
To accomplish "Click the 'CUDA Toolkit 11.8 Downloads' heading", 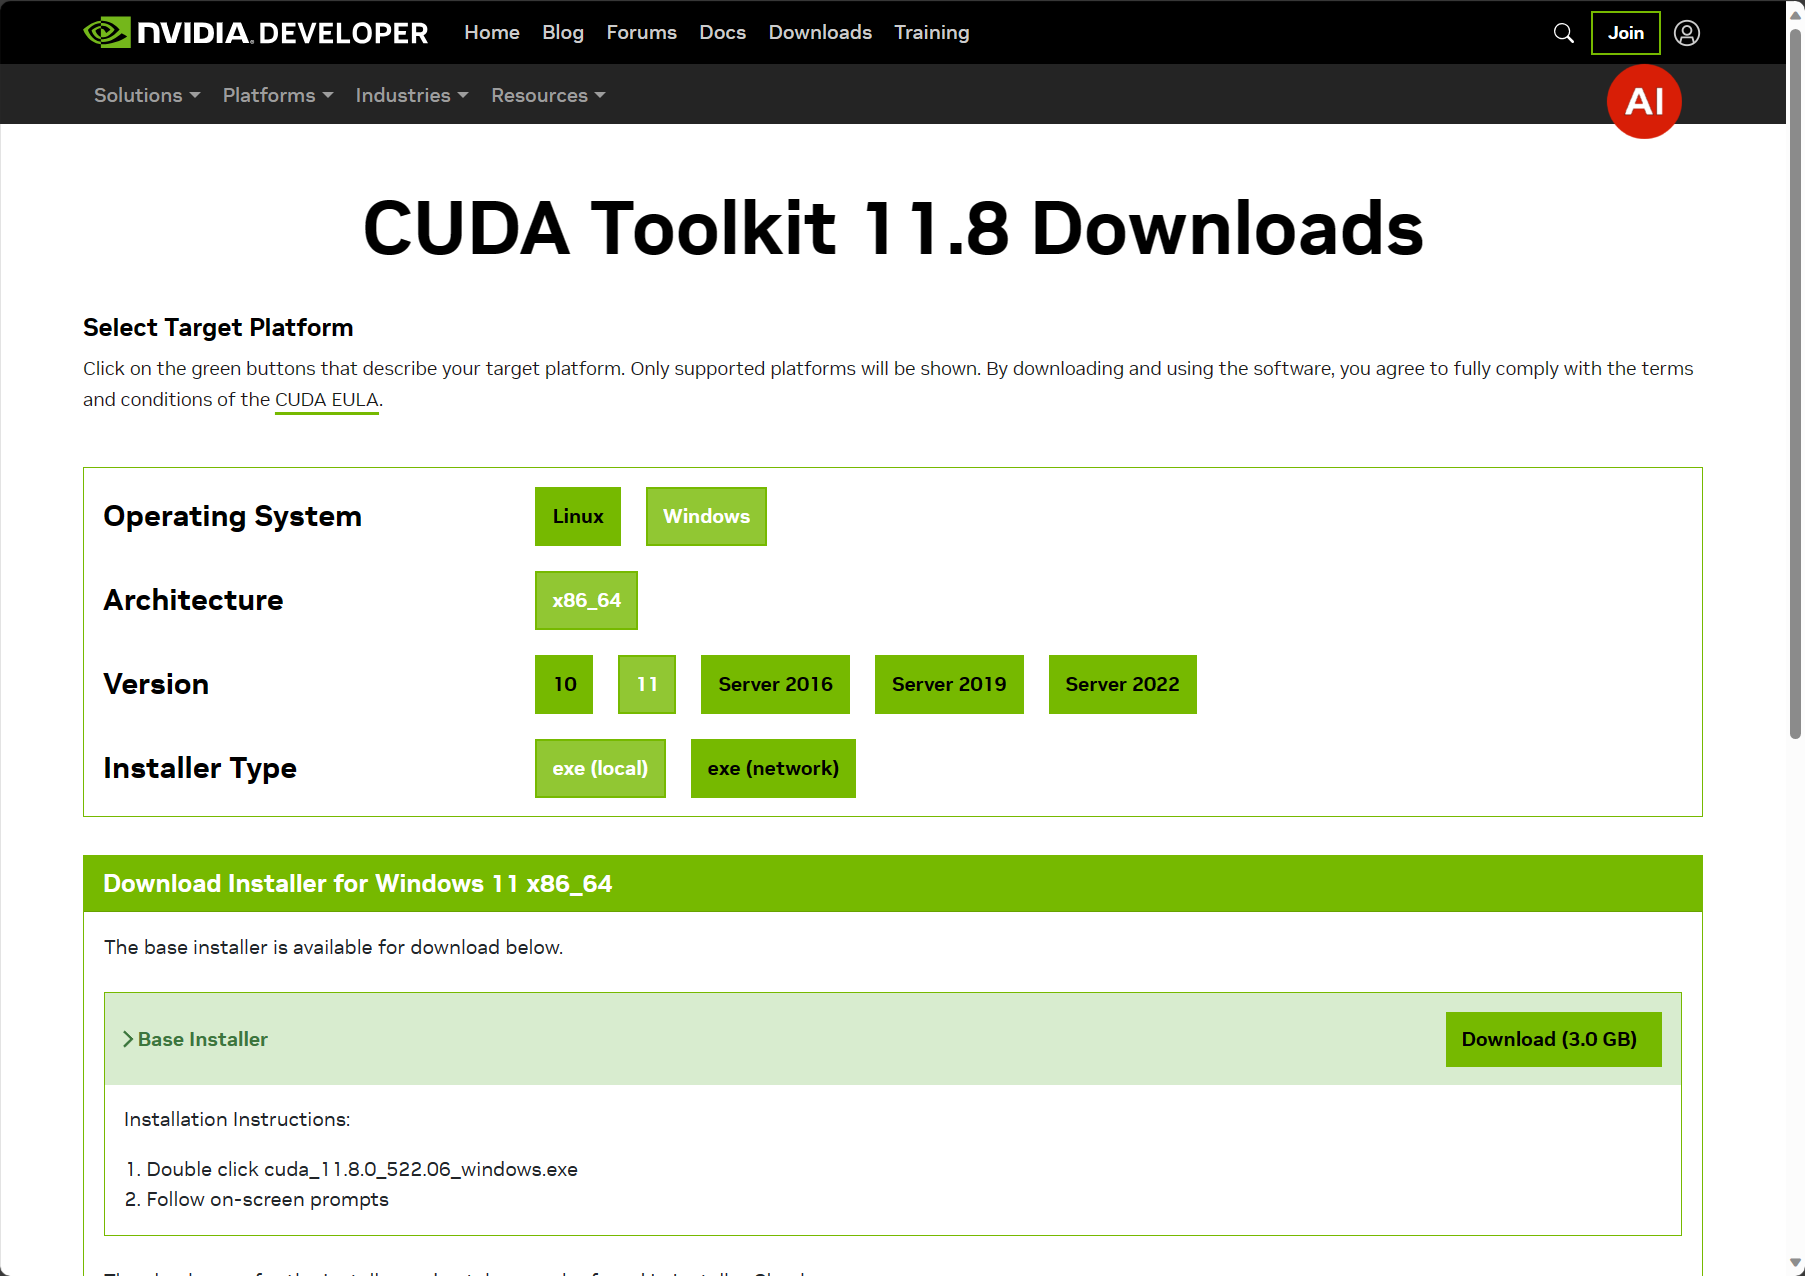I will pos(893,228).
